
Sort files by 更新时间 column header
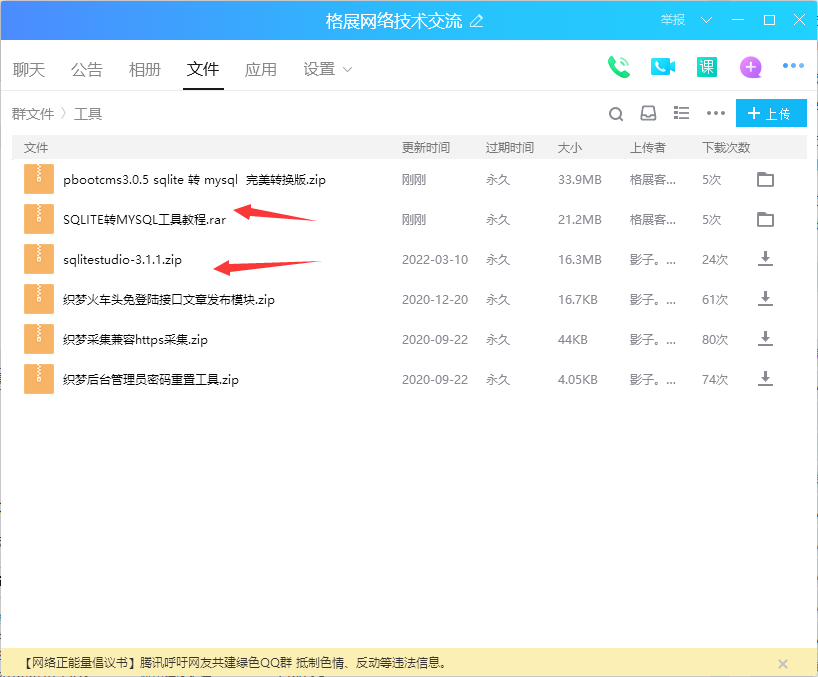pos(425,147)
